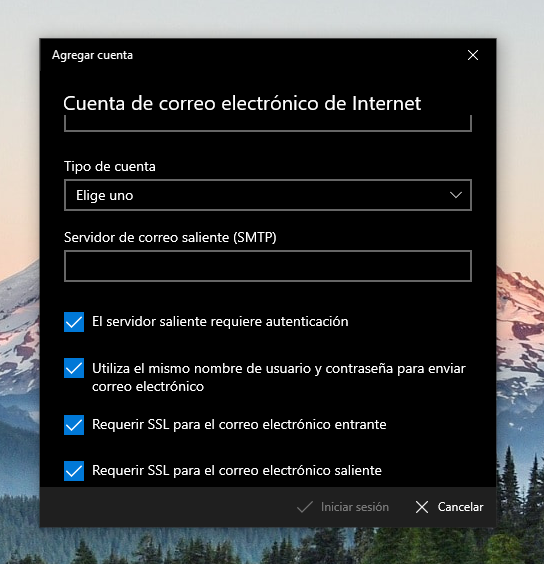Click the checkmark icon beside Iniciar sesión
This screenshot has height=564, width=544.
(305, 507)
